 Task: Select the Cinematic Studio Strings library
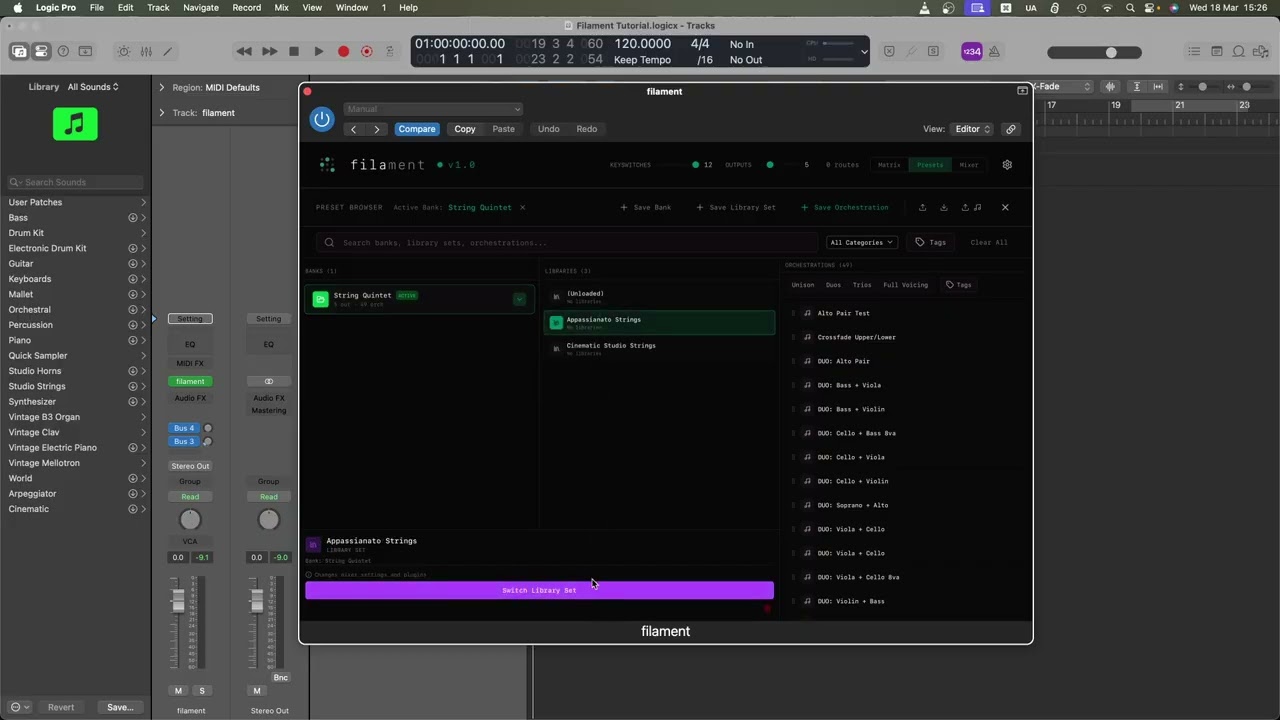click(x=660, y=348)
